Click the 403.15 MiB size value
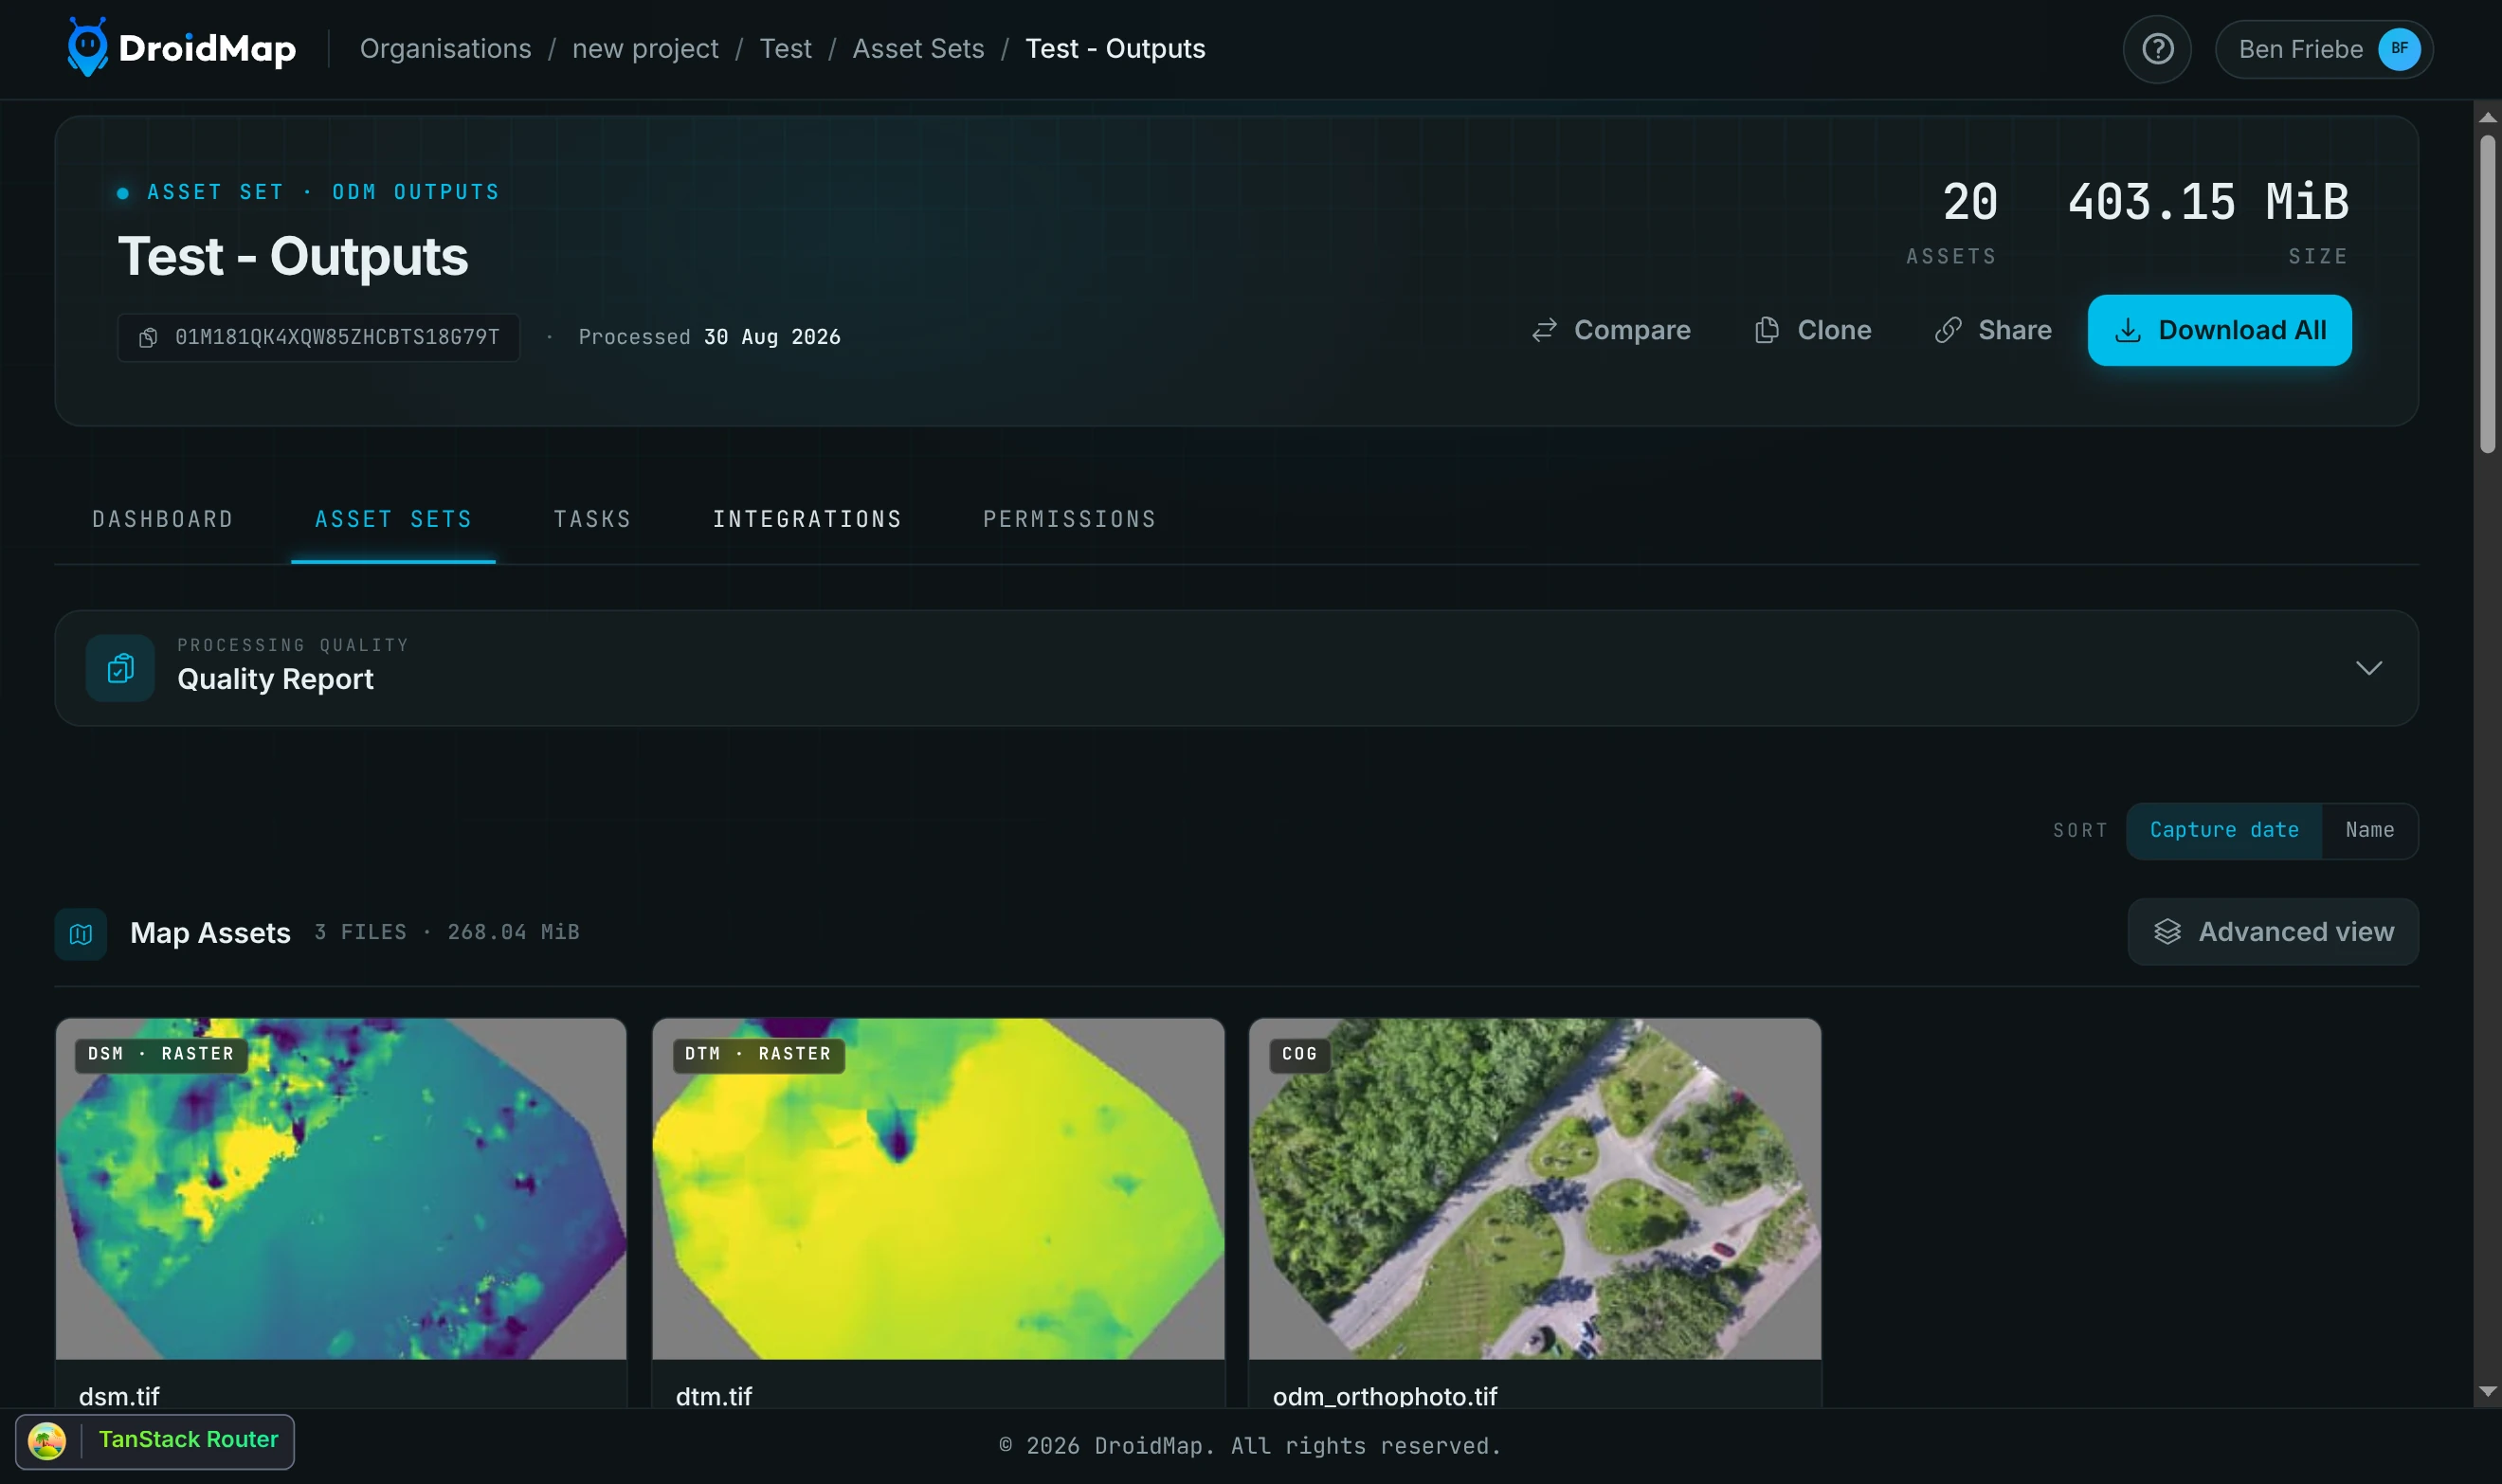Screen dimensions: 2502x1484 [x=2208, y=202]
